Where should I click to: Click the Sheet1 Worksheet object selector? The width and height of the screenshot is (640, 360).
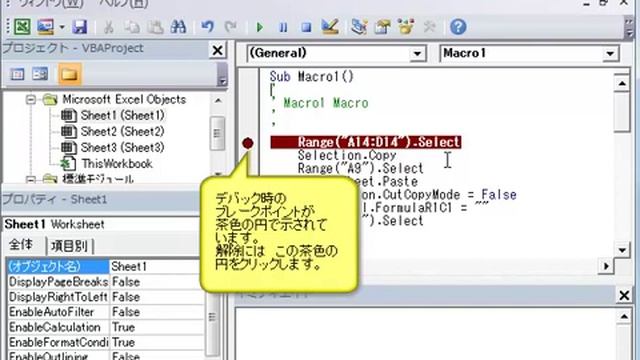pos(102,224)
